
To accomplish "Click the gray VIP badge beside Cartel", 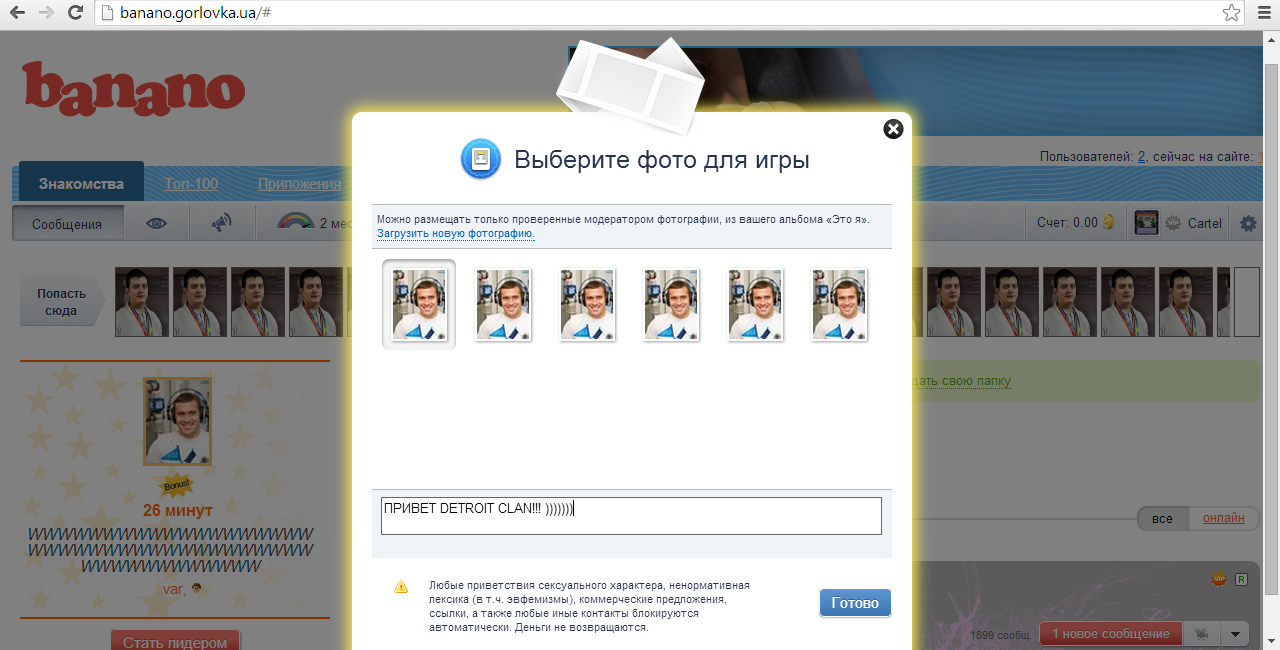I will coord(1173,223).
